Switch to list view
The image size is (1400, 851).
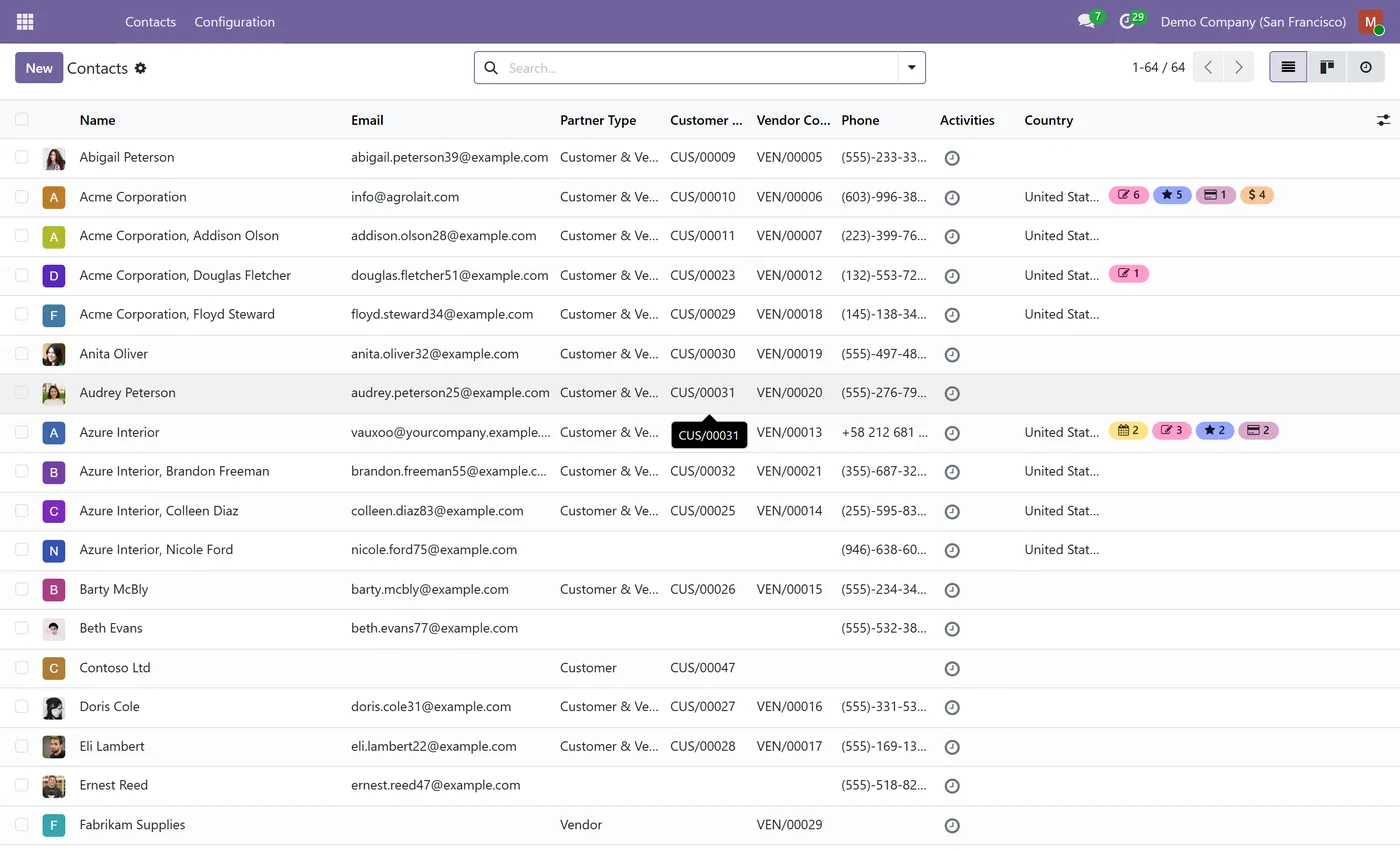tap(1288, 67)
